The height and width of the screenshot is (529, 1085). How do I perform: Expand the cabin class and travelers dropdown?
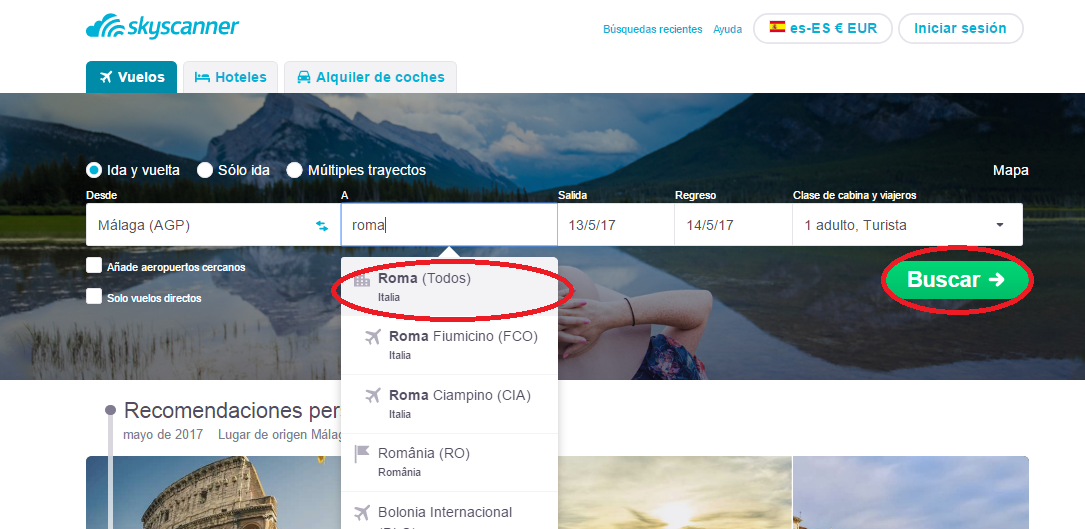pos(907,225)
